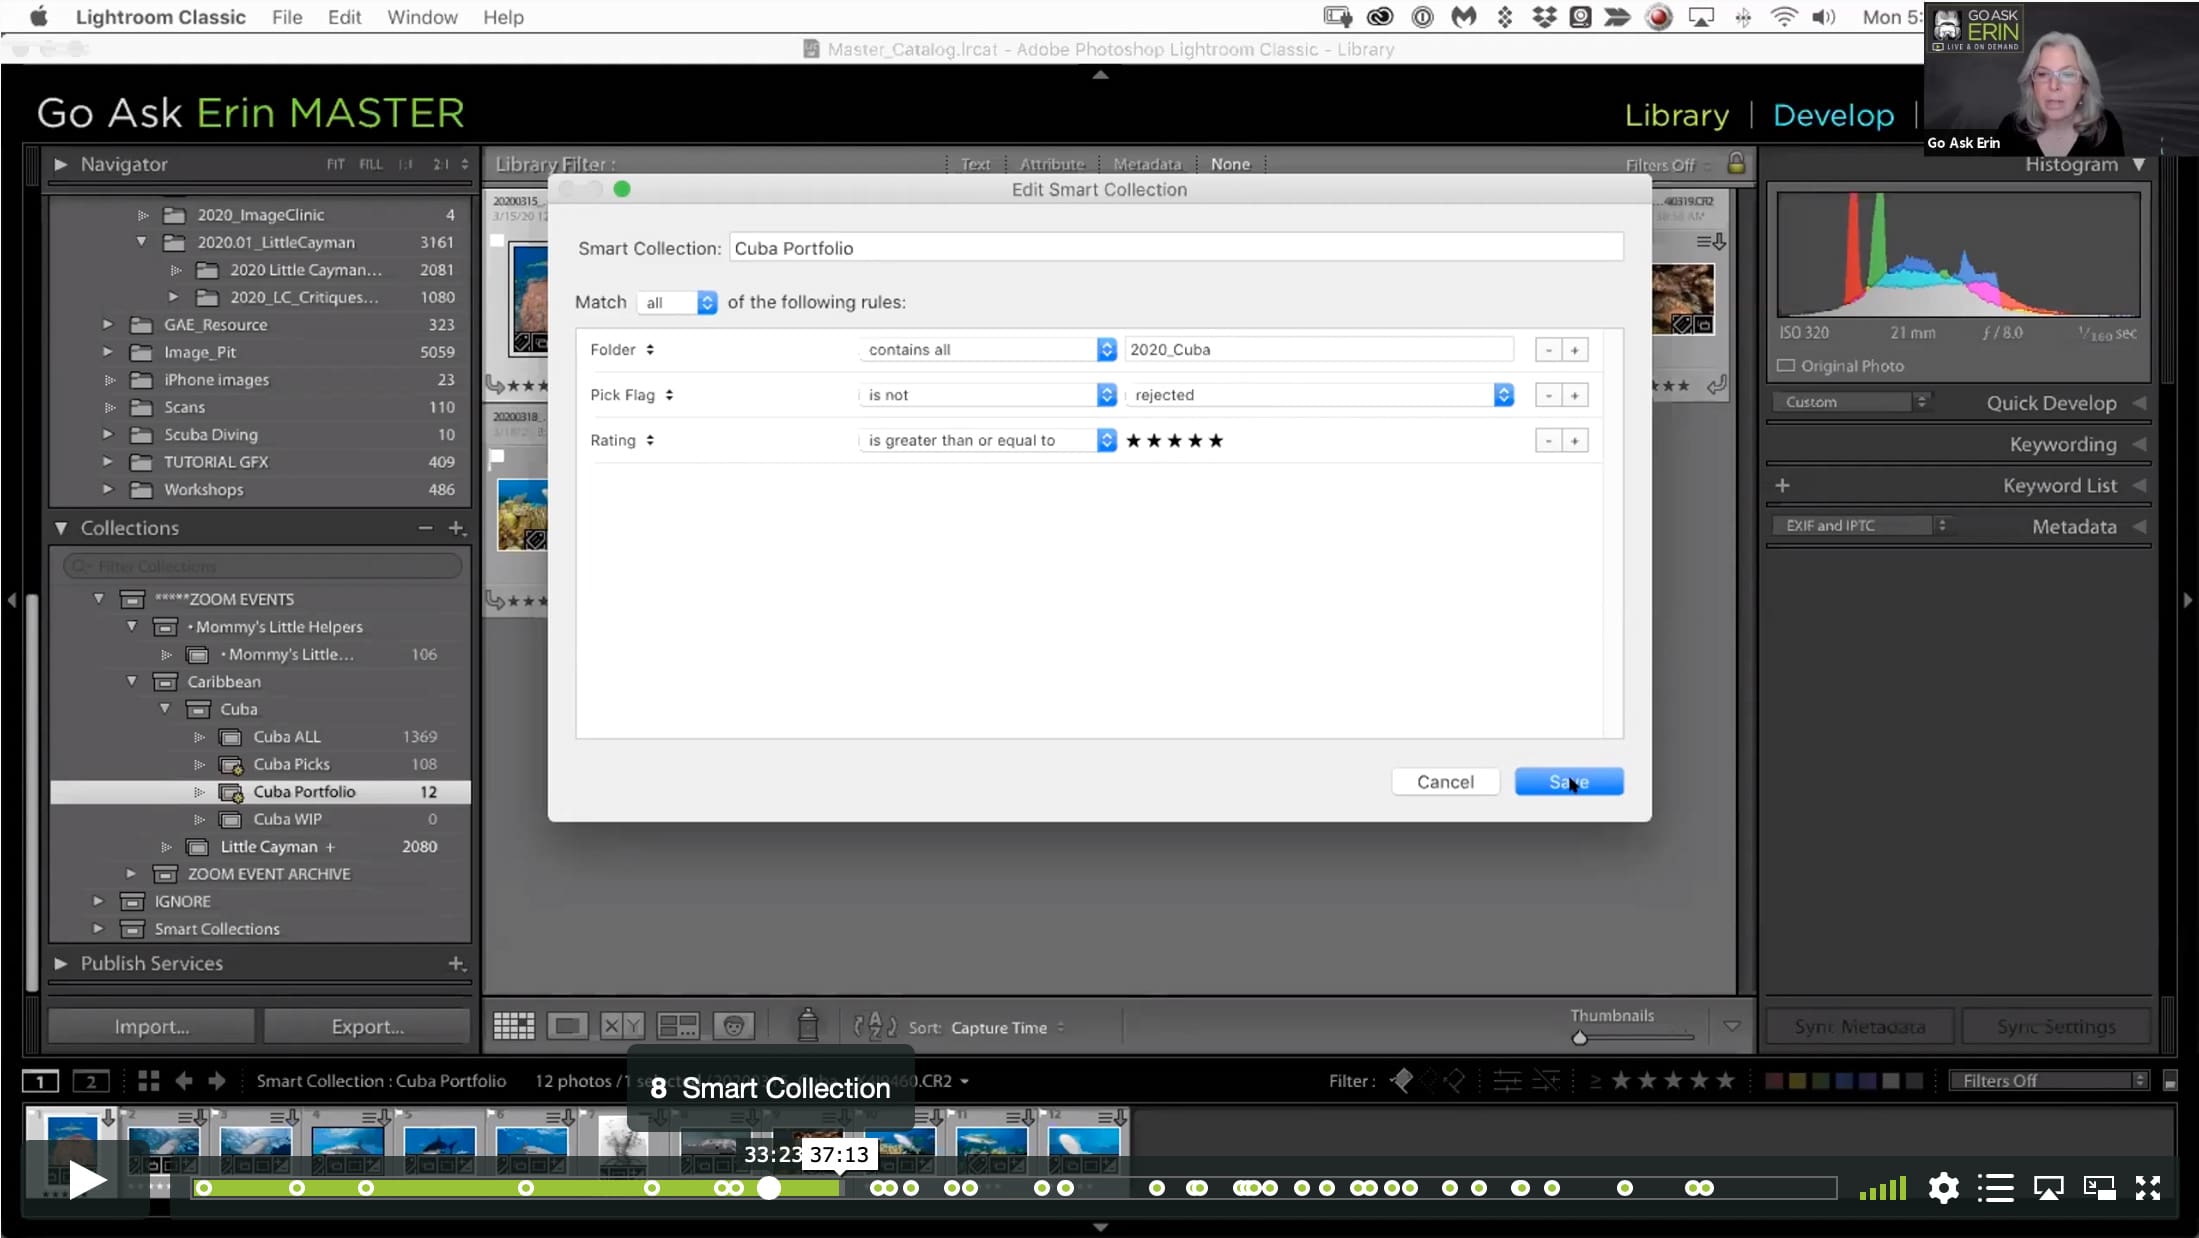Filter by rejected flag in filmstrip

pos(1455,1080)
